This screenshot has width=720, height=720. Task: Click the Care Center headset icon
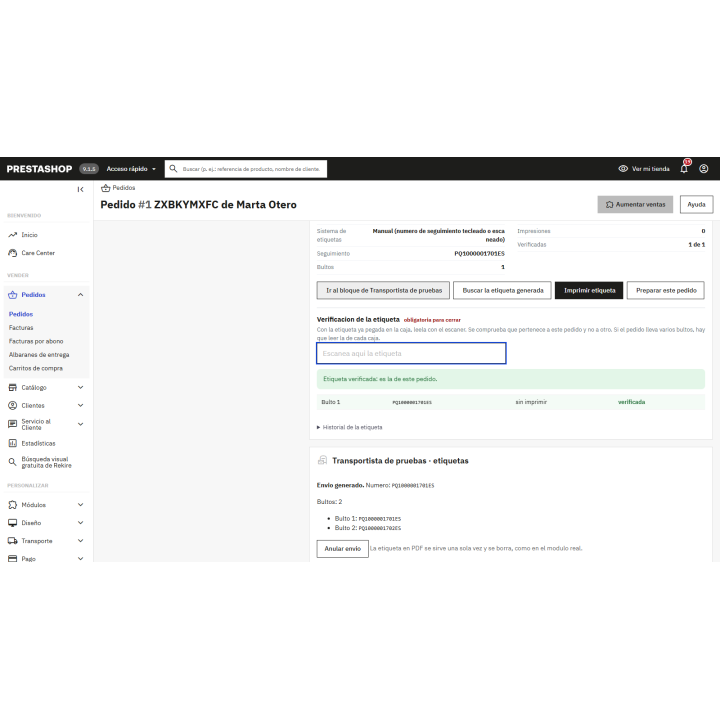pyautogui.click(x=12, y=253)
